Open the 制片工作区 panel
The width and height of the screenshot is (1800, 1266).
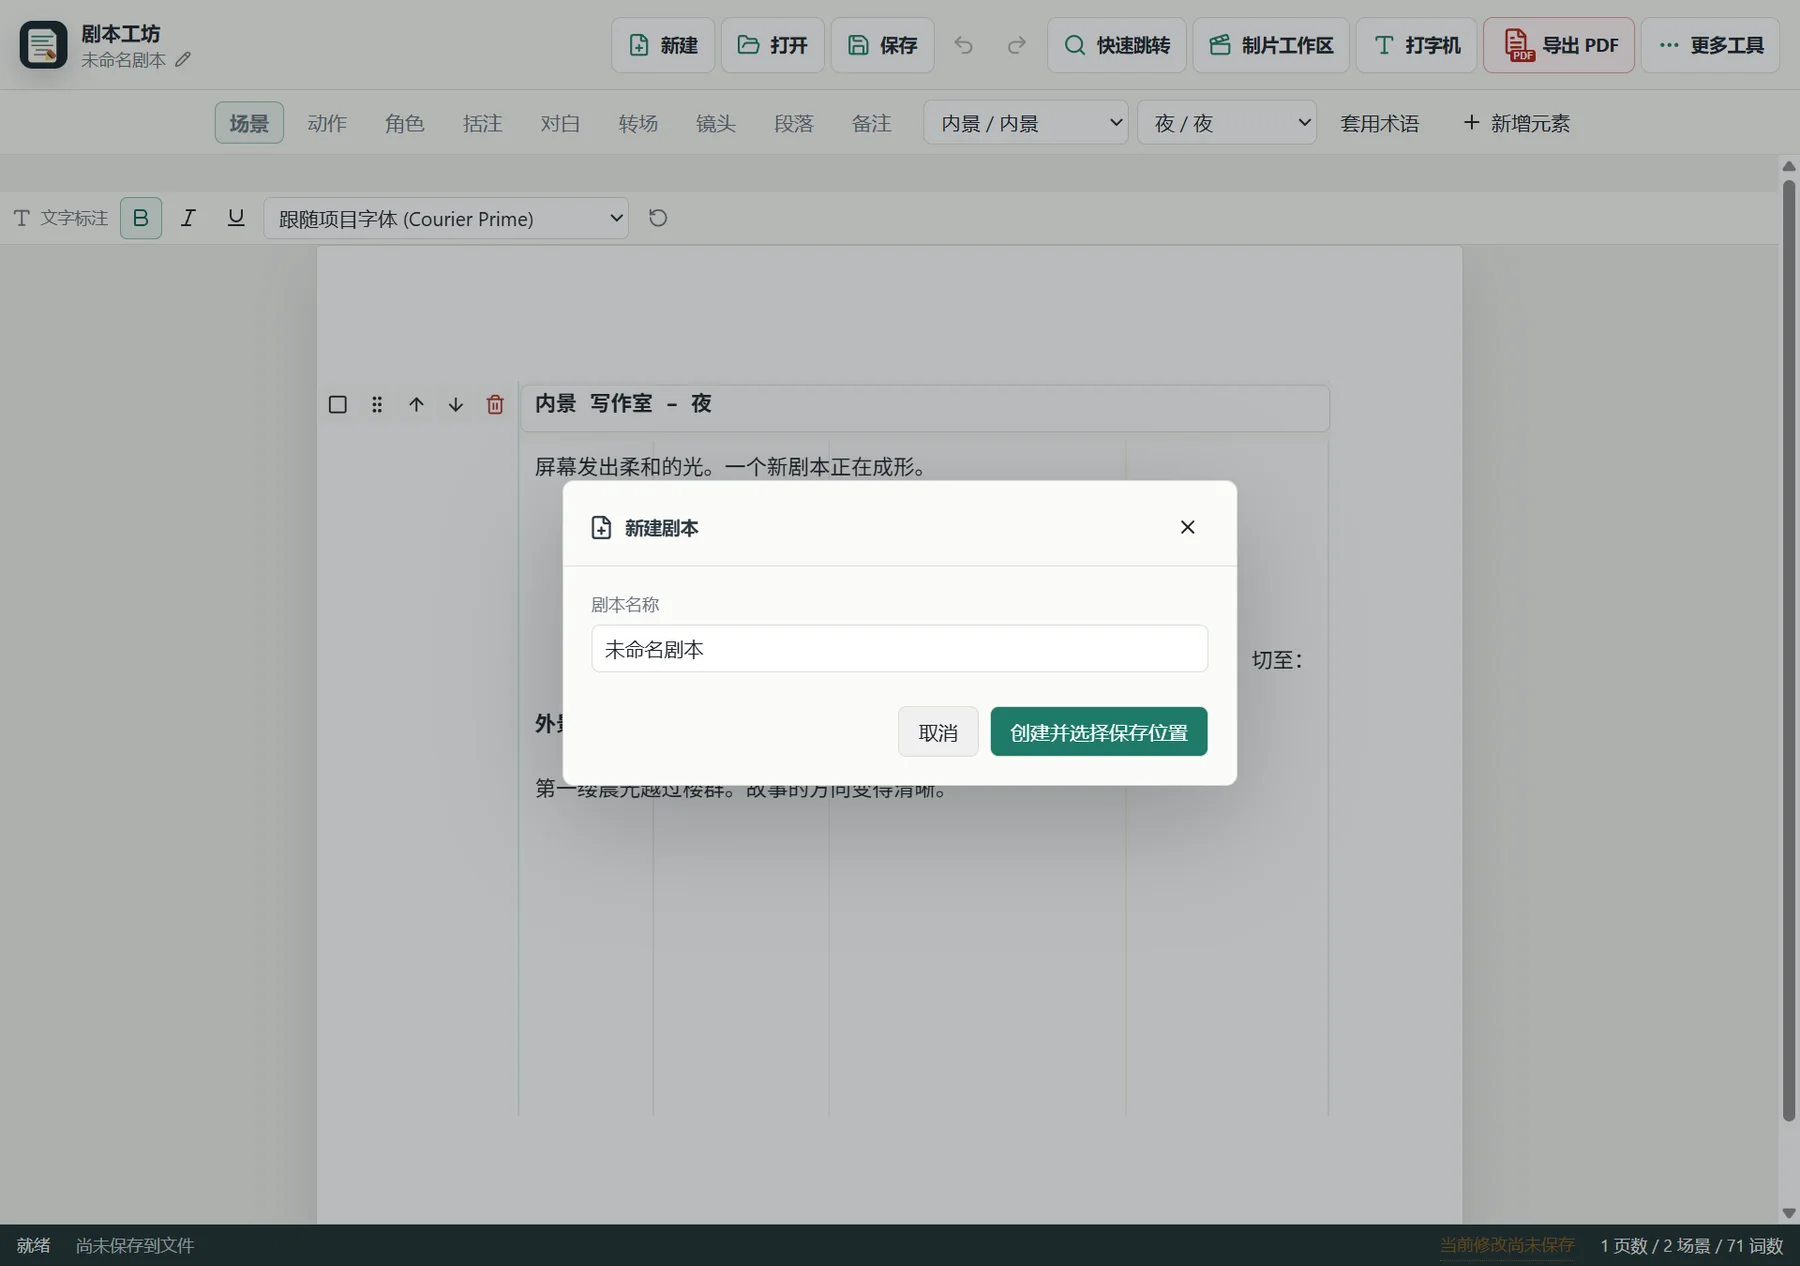[1271, 45]
